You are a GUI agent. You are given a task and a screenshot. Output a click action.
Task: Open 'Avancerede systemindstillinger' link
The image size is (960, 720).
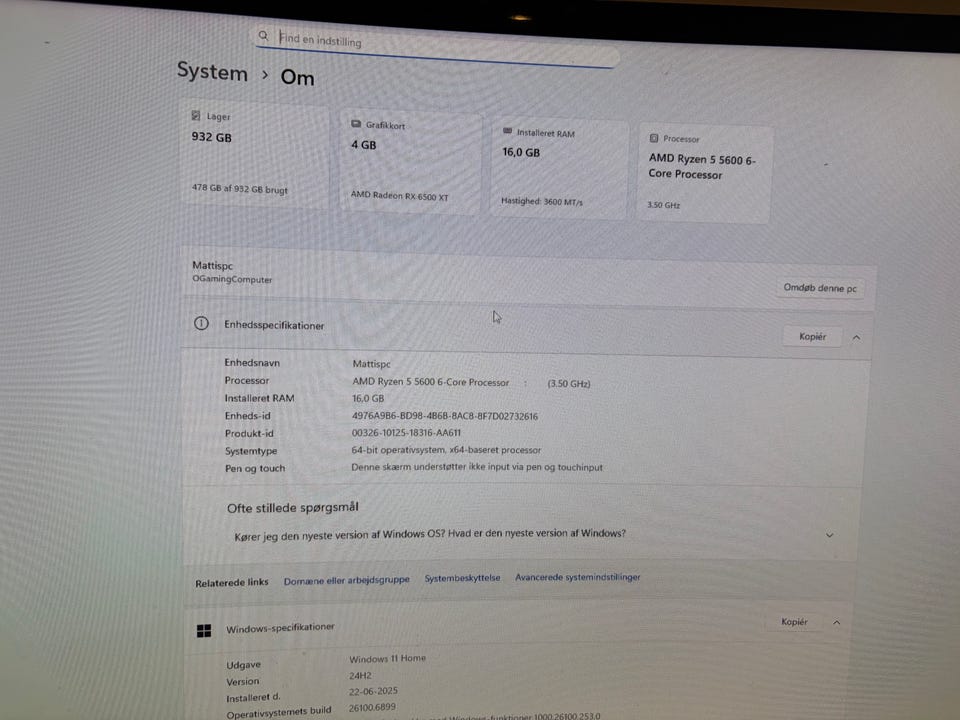tap(577, 577)
